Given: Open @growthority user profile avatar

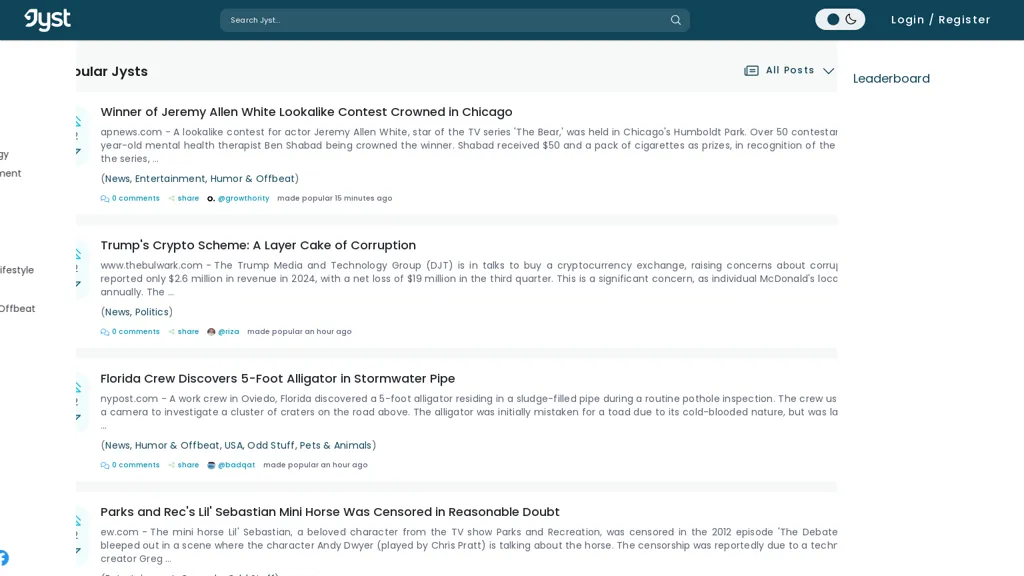Looking at the screenshot, I should pos(211,199).
